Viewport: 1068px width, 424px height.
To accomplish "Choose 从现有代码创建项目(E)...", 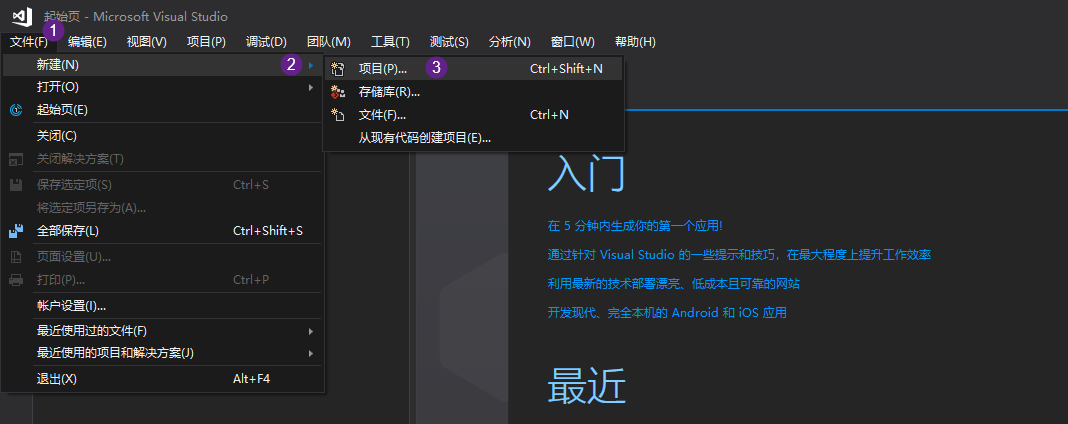I will coord(473,138).
